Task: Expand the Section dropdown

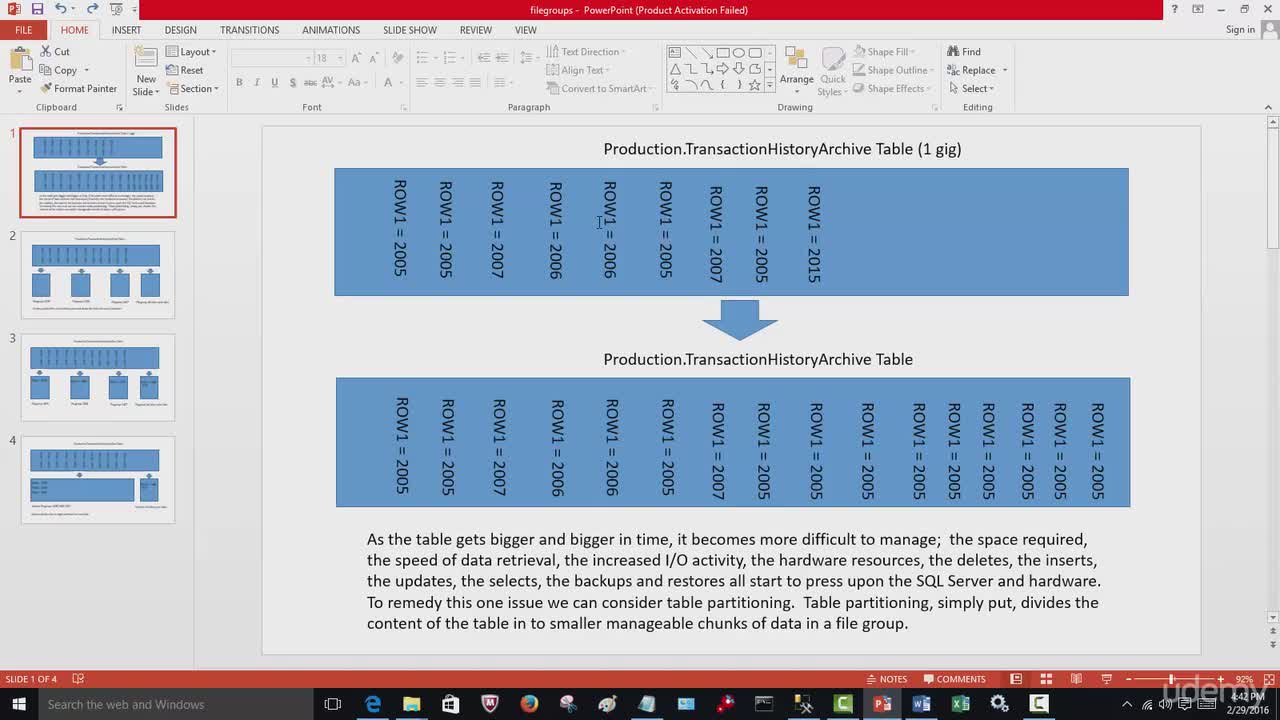Action: click(x=191, y=88)
